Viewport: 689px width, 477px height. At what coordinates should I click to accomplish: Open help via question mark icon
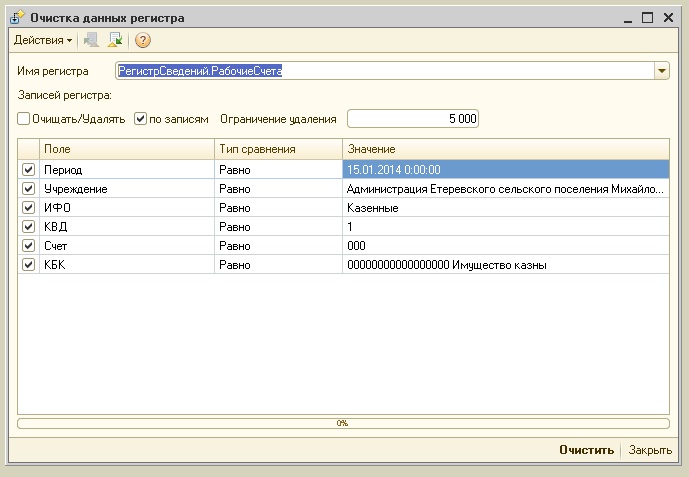point(143,40)
